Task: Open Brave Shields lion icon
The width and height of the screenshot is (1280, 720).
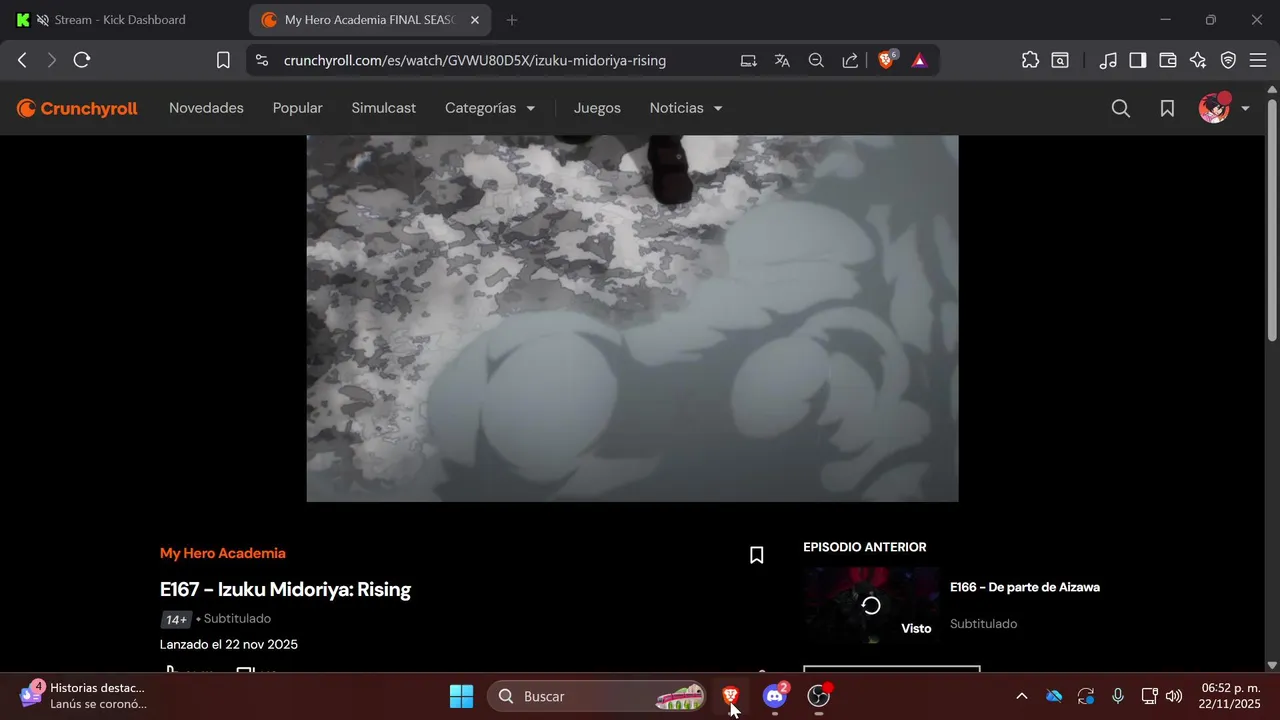Action: click(886, 60)
